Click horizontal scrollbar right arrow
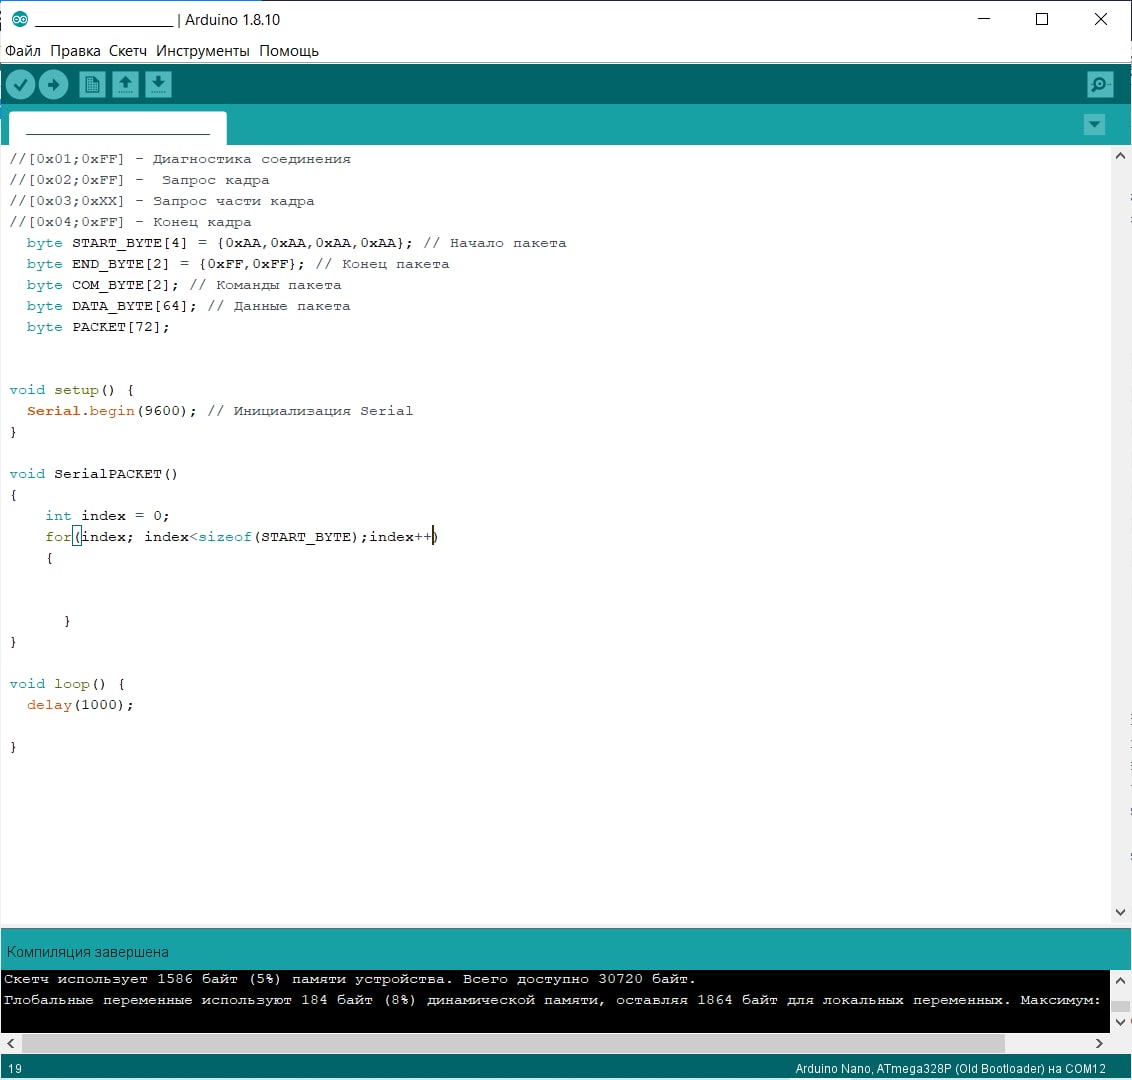1132x1080 pixels. pyautogui.click(x=1099, y=1043)
